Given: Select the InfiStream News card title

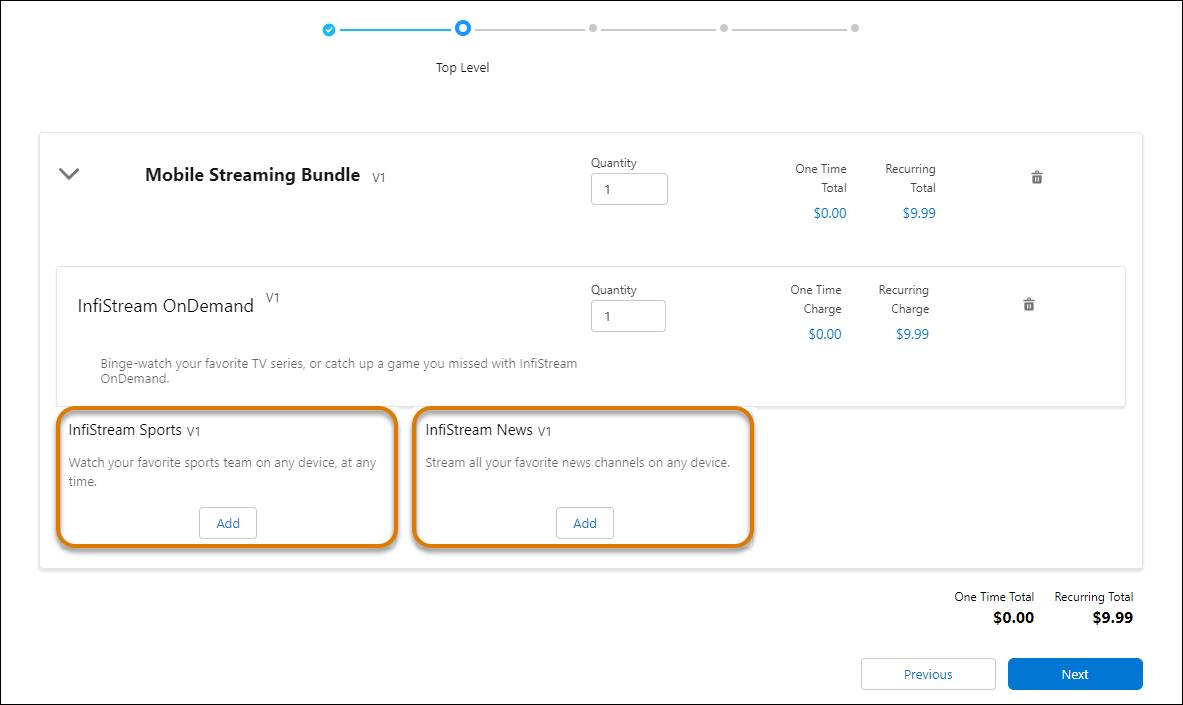Looking at the screenshot, I should click(479, 429).
